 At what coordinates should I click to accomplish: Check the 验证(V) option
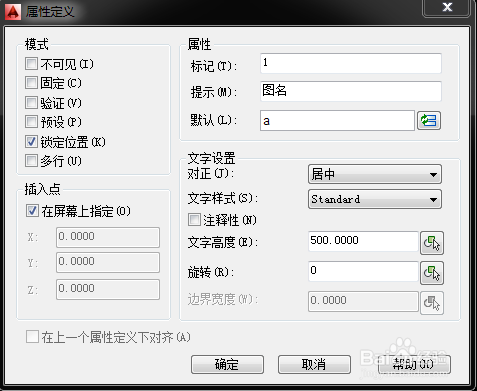tap(31, 103)
